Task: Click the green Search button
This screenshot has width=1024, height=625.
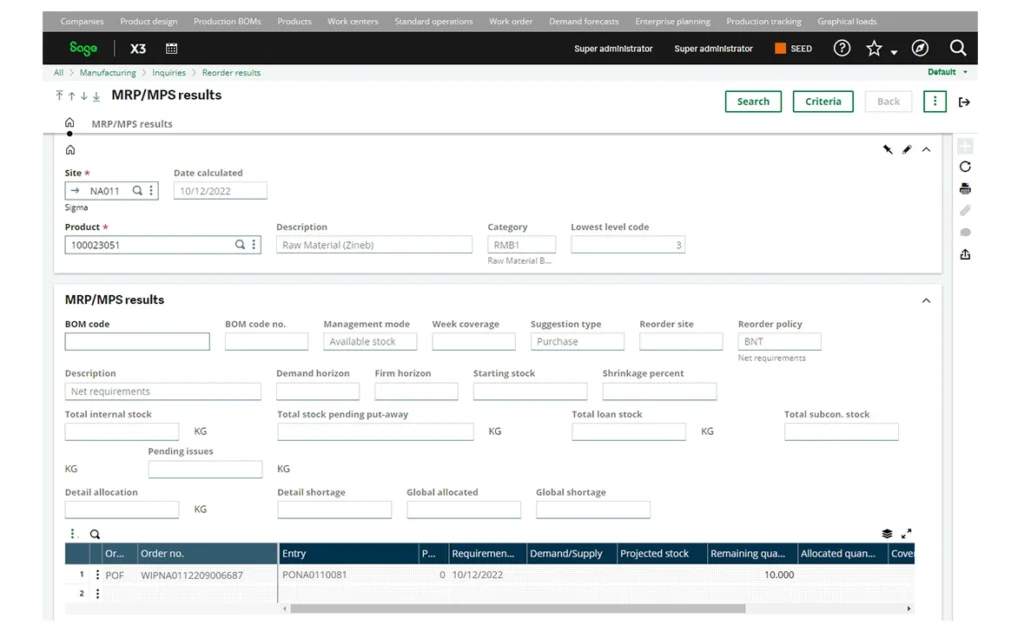Action: point(753,101)
